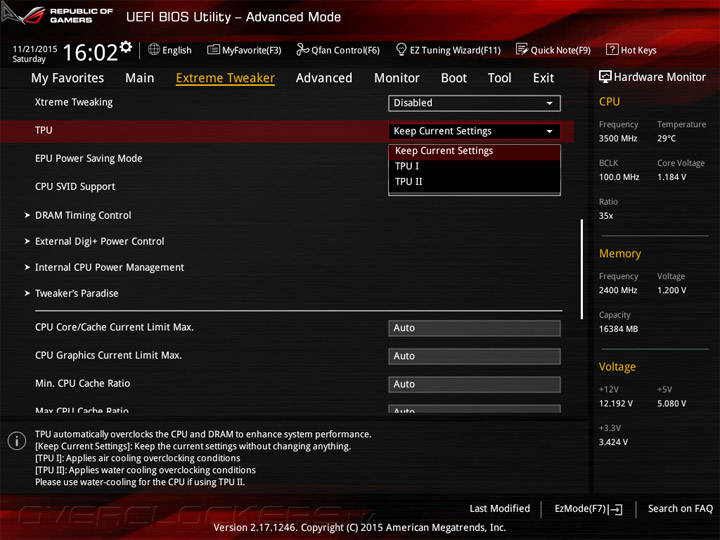Click Search on FAQ
This screenshot has width=720, height=540.
681,509
